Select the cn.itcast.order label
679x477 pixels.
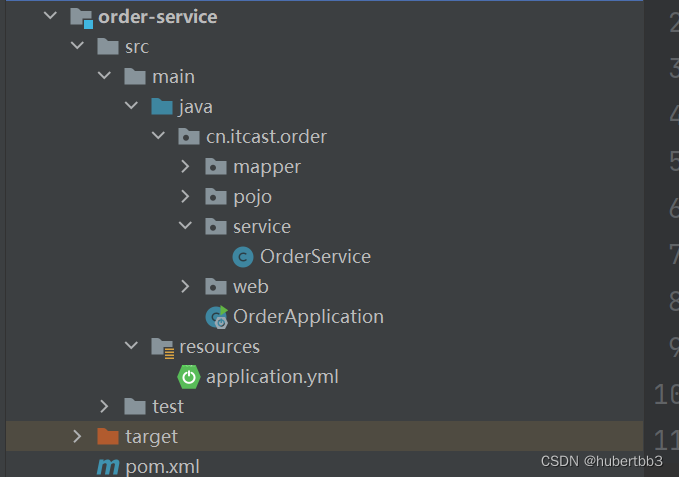click(266, 137)
